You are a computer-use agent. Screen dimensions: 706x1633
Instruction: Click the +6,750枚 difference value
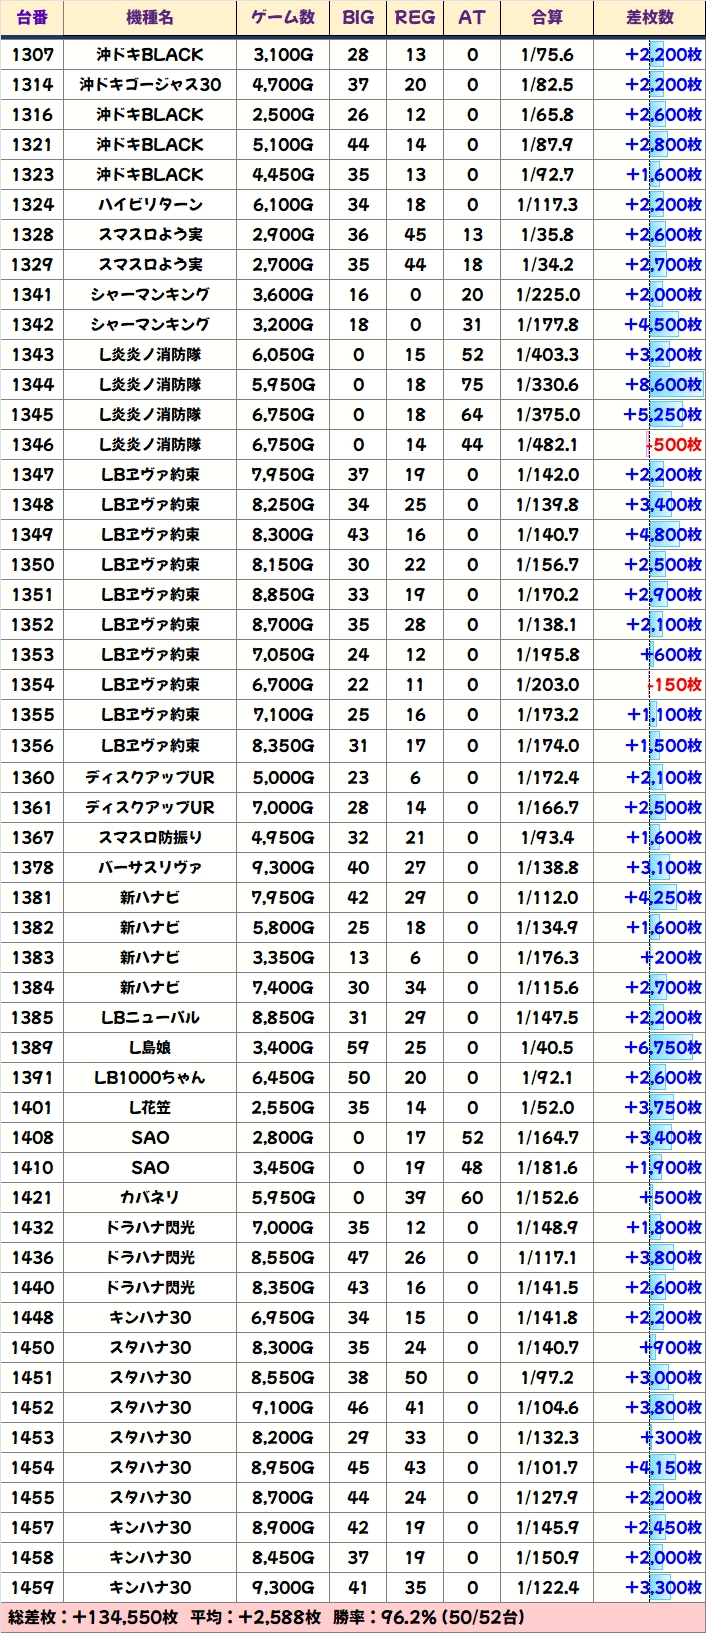[x=663, y=1047]
